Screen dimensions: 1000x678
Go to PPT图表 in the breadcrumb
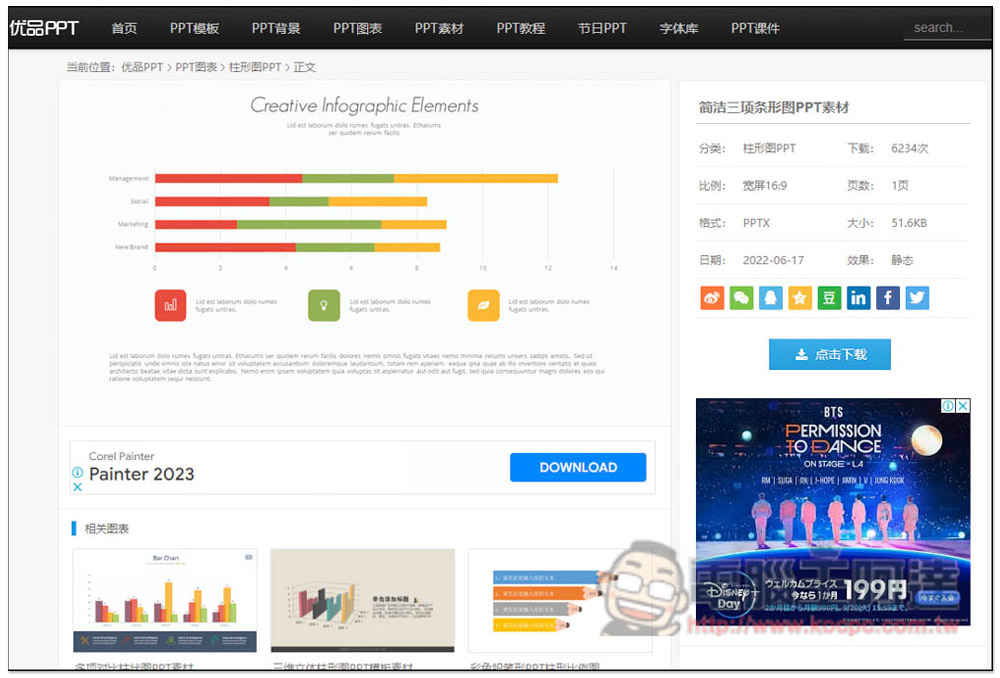point(196,67)
